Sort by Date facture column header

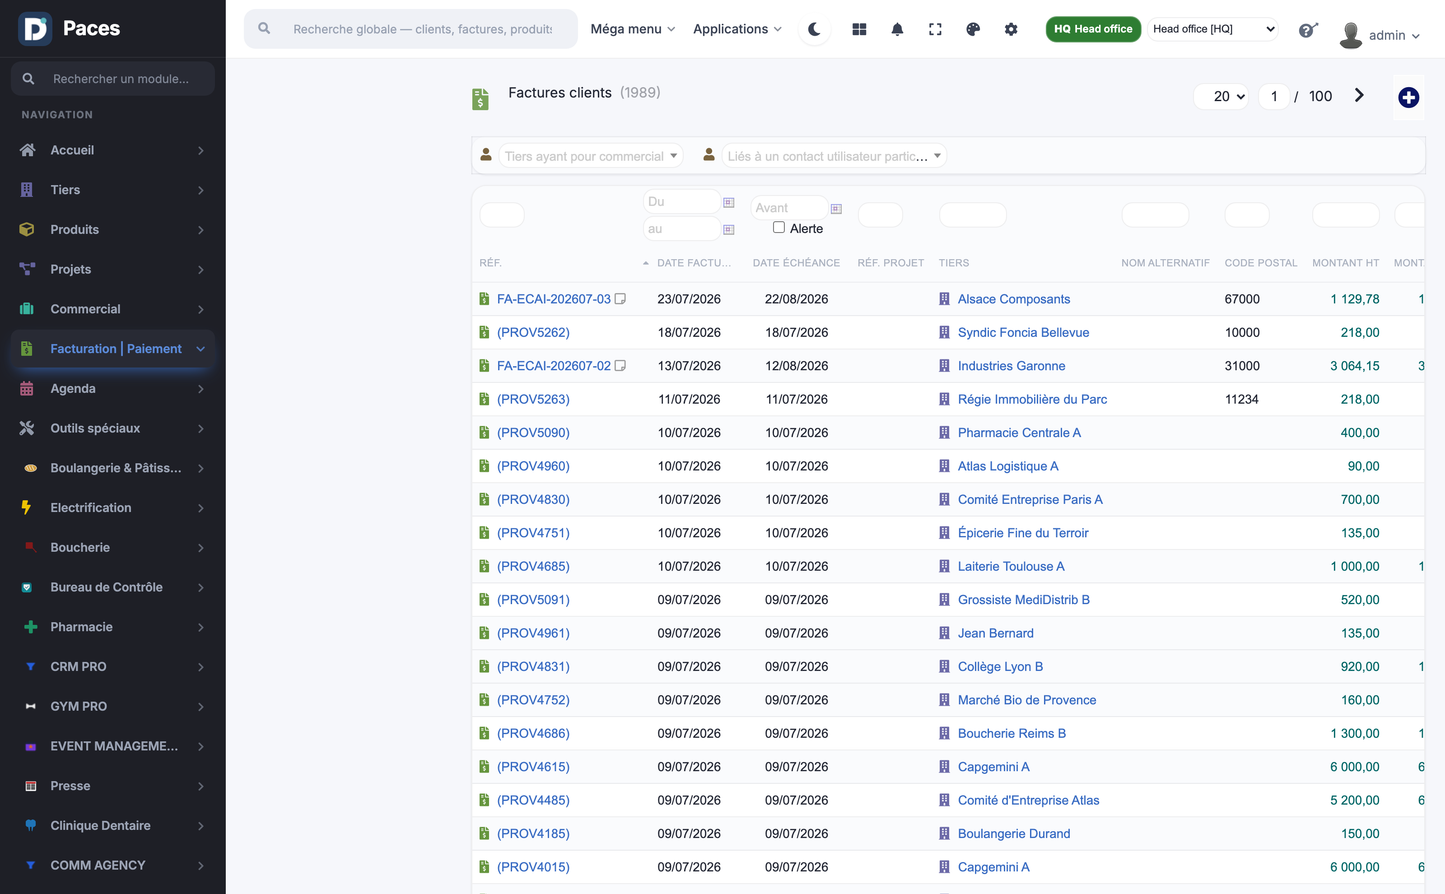pos(694,263)
